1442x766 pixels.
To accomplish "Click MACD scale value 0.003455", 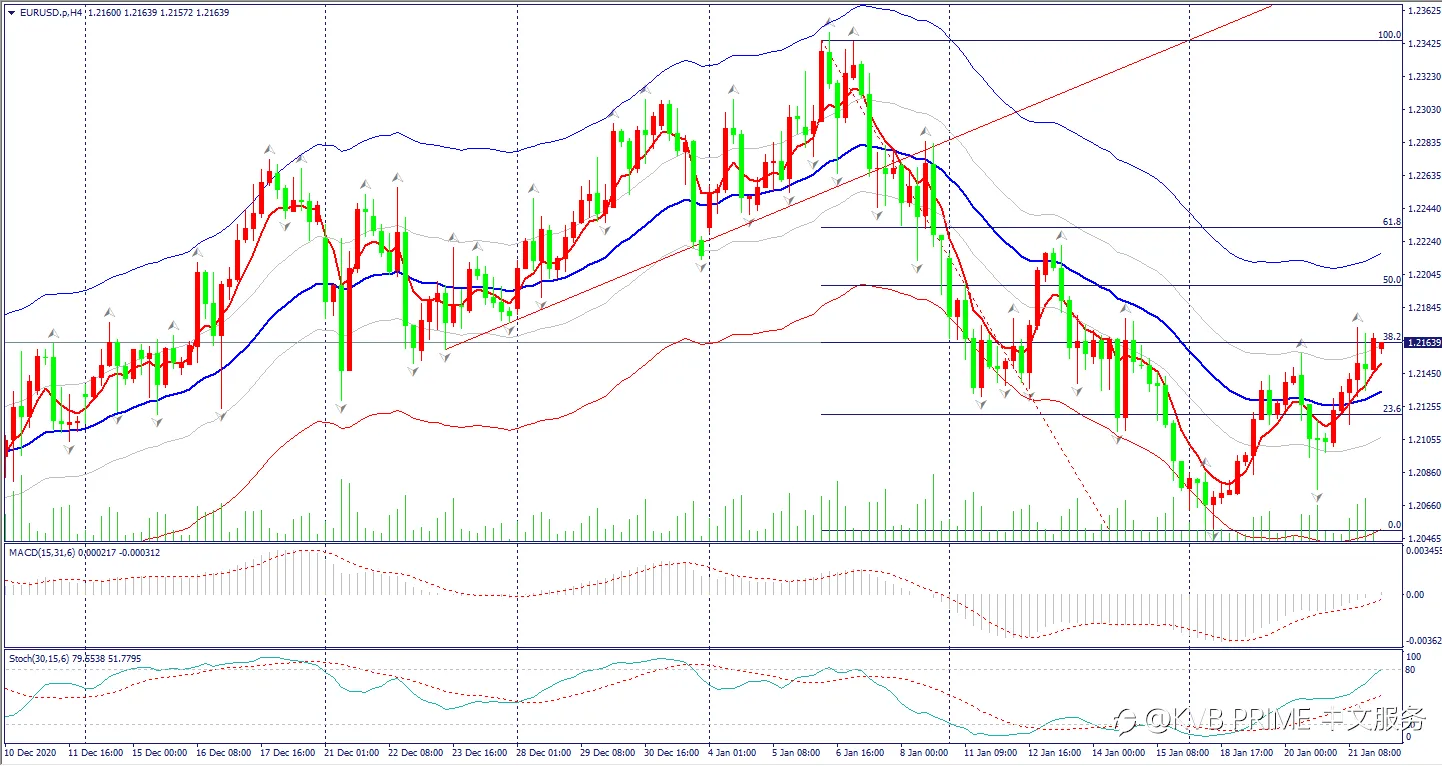I will click(x=1424, y=552).
